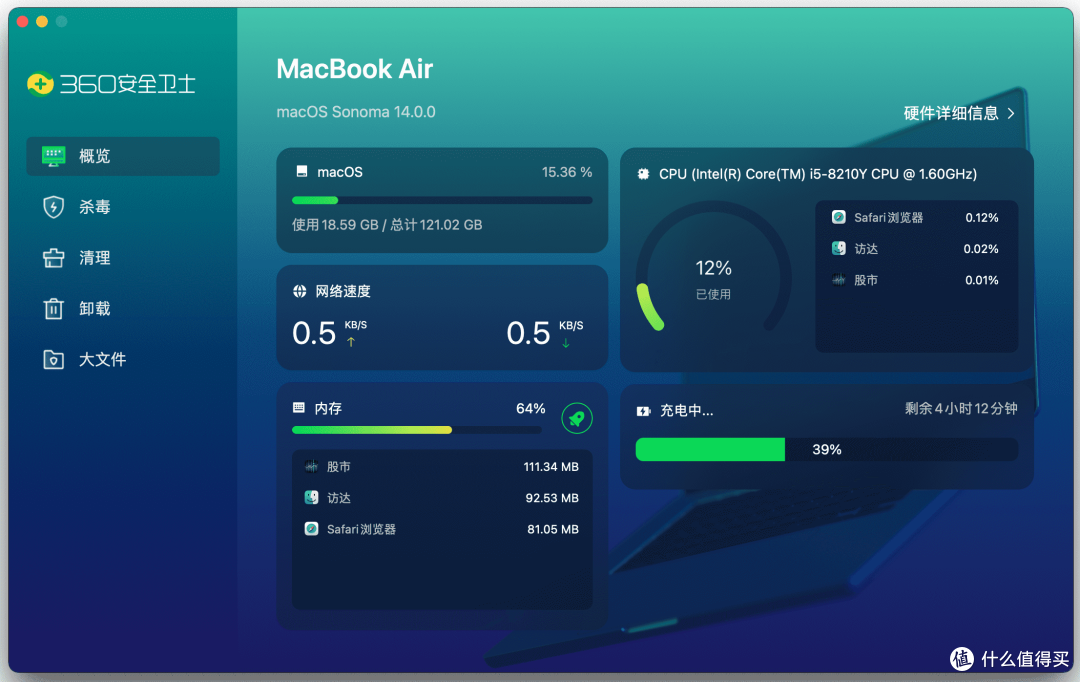
Task: Click the memory boost rocket button
Action: (577, 418)
